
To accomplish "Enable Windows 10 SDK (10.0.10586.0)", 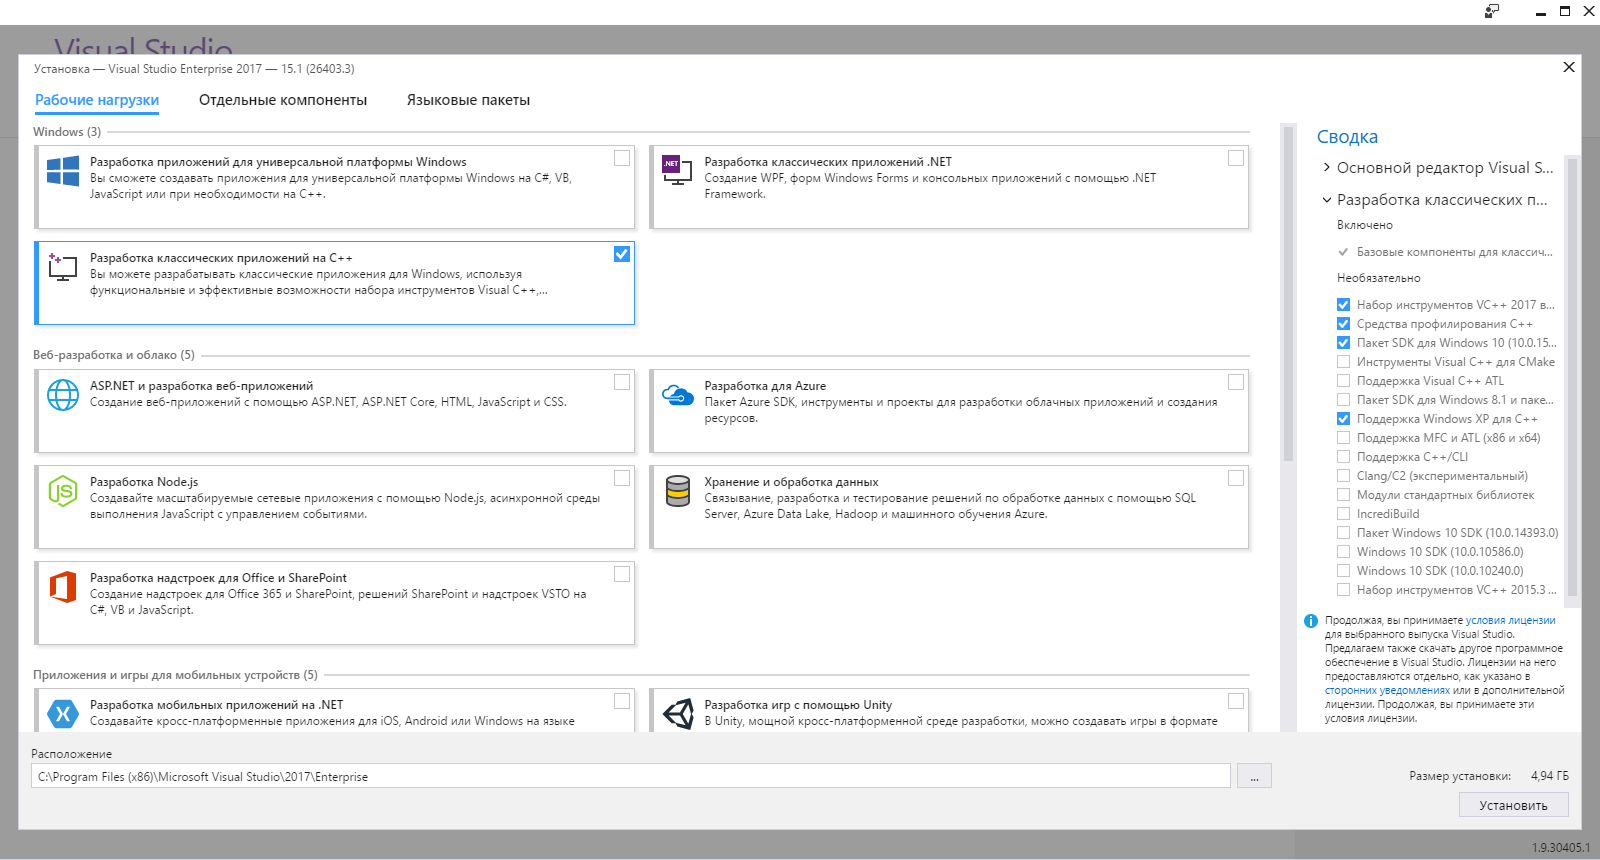I will click(x=1343, y=552).
